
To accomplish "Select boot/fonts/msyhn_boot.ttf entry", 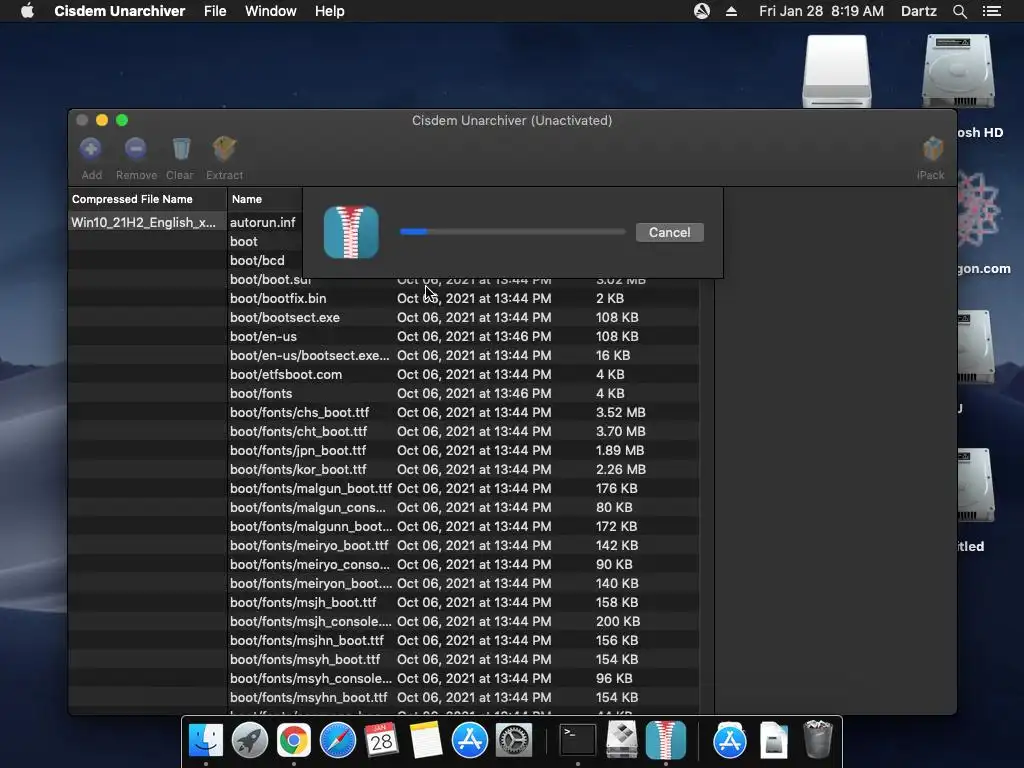I will point(464,697).
